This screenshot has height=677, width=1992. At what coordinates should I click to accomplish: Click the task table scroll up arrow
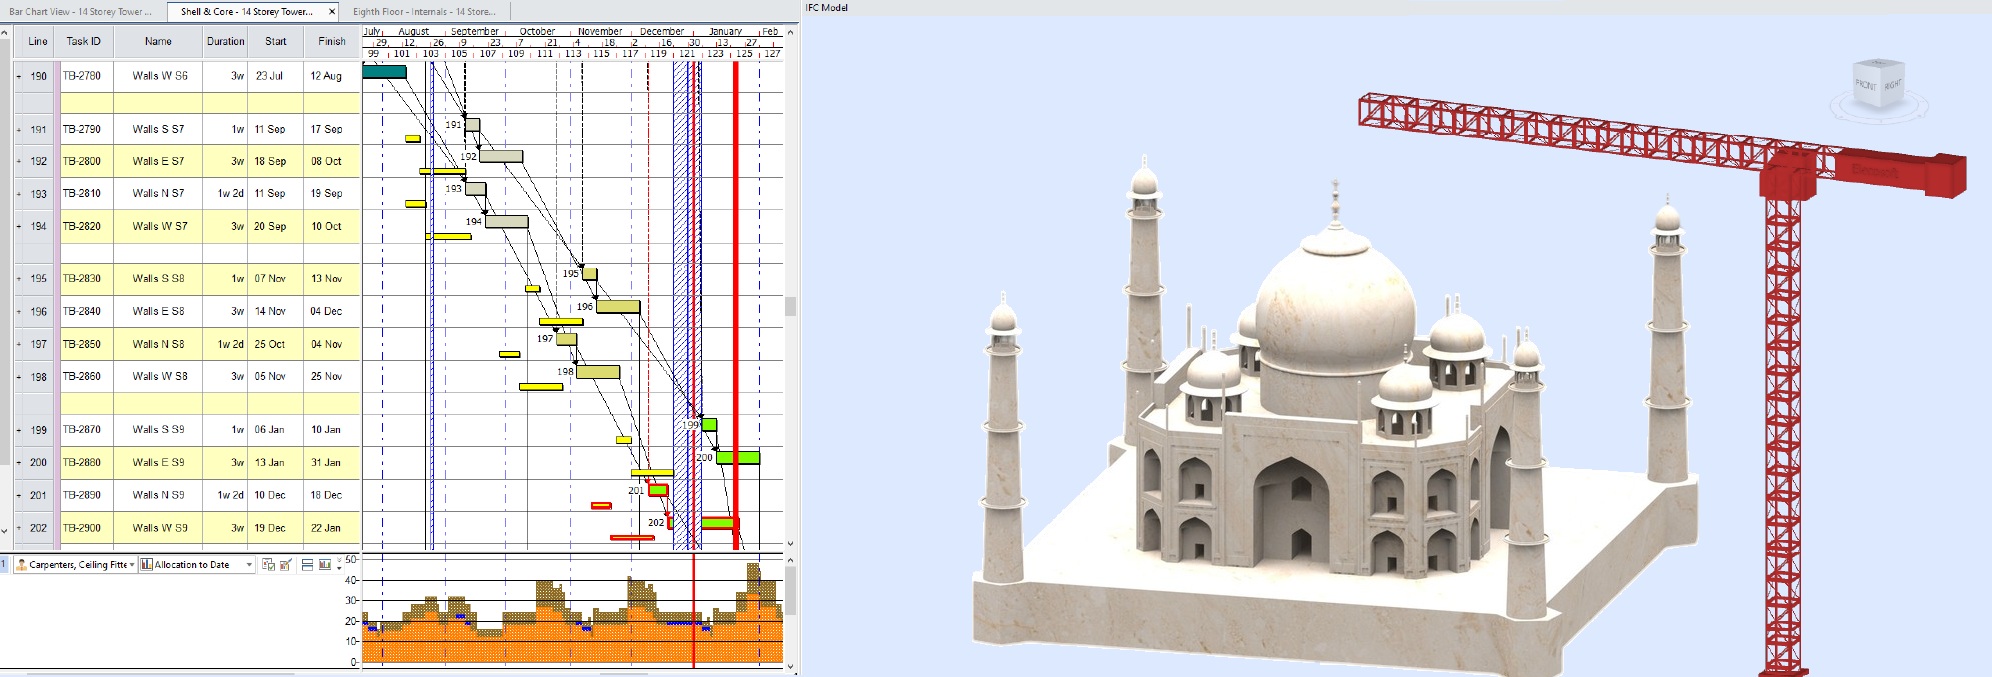5,33
